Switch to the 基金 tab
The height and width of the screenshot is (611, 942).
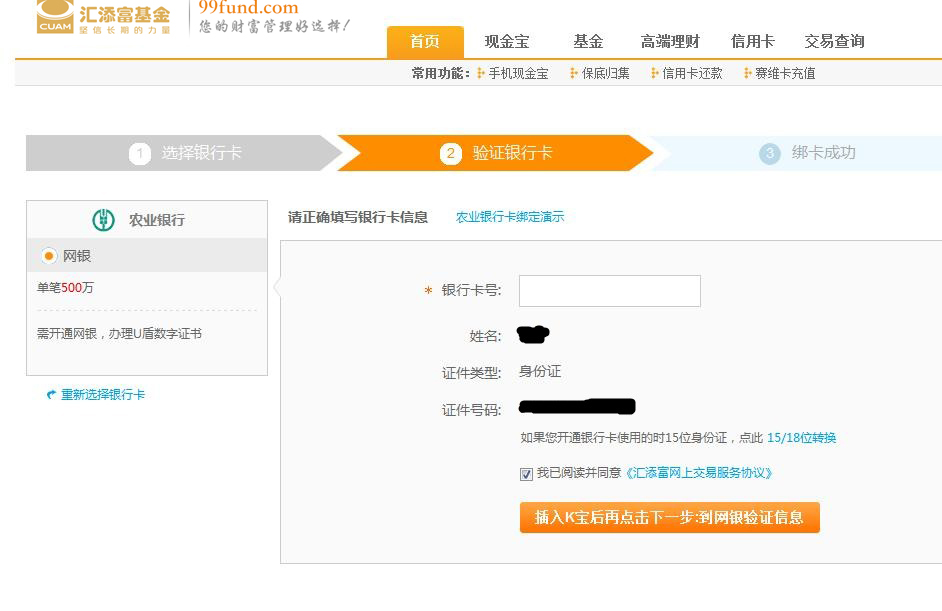[588, 42]
